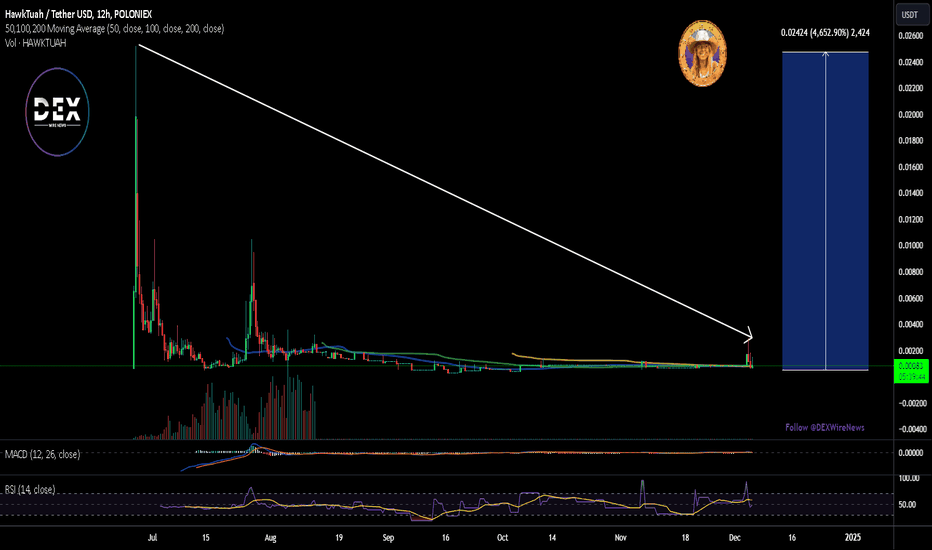Click the Jul date on time axis
Viewport: 932px width, 550px height.
click(x=153, y=538)
